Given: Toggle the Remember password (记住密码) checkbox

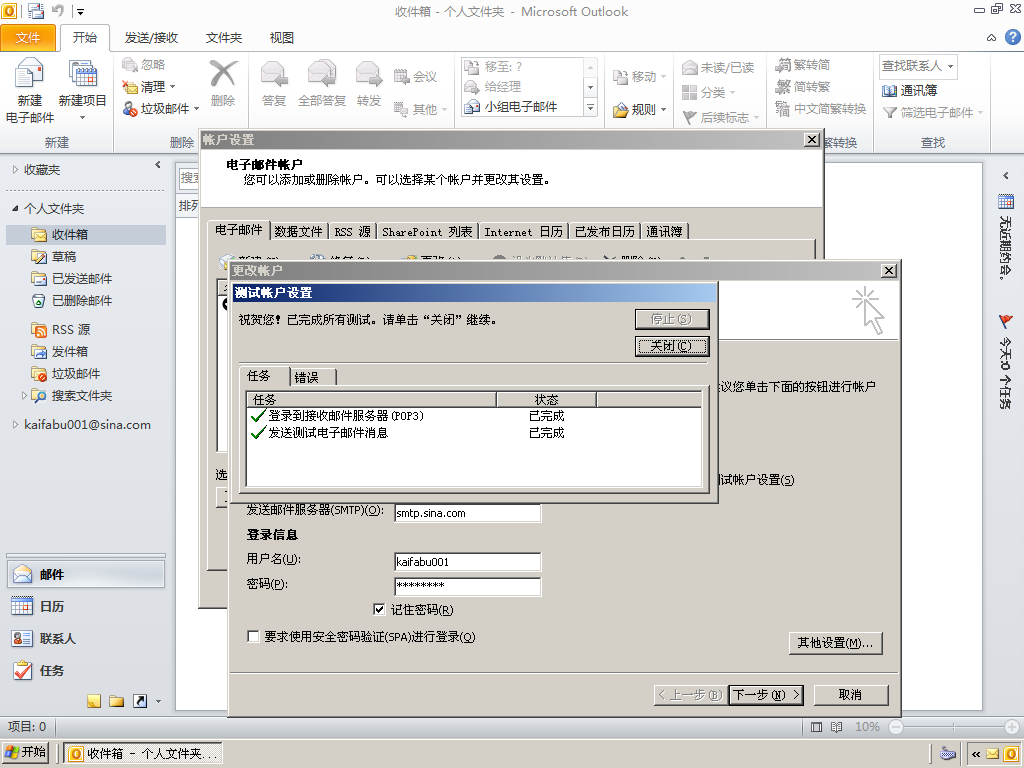Looking at the screenshot, I should click(x=379, y=609).
